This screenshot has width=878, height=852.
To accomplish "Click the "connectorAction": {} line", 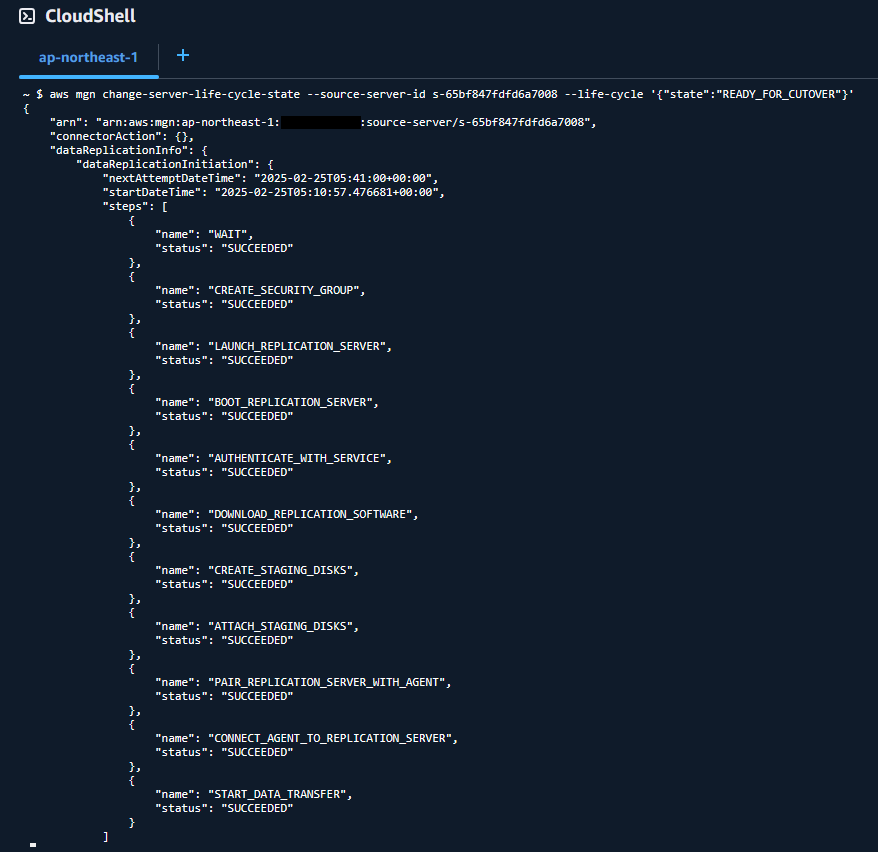I will 122,137.
